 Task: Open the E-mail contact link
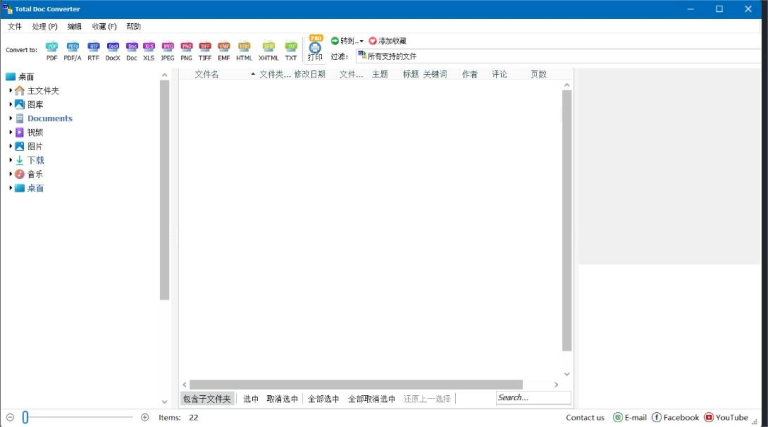click(630, 417)
